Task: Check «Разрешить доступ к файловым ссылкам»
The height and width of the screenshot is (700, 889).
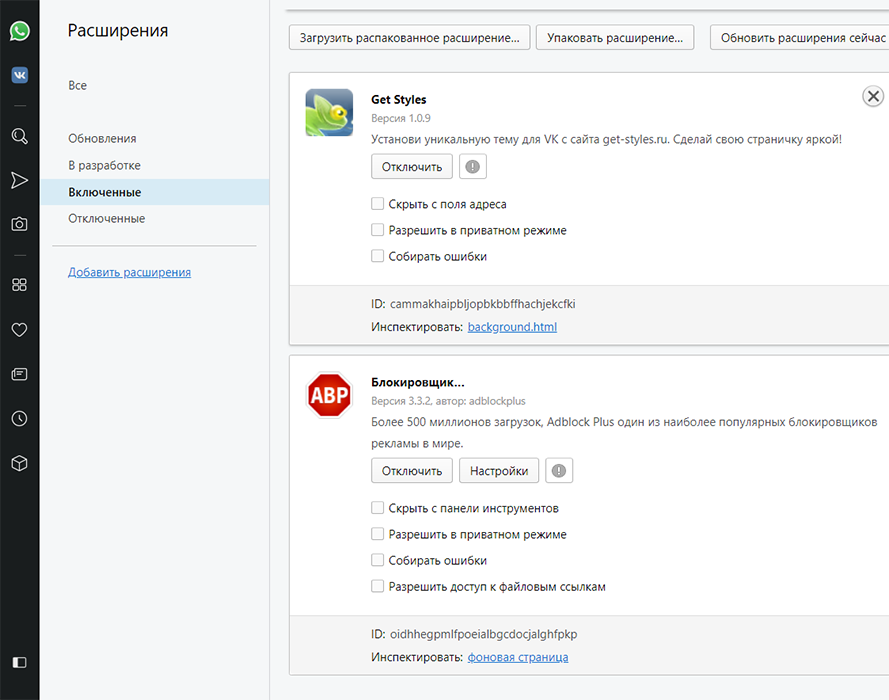Action: point(378,587)
